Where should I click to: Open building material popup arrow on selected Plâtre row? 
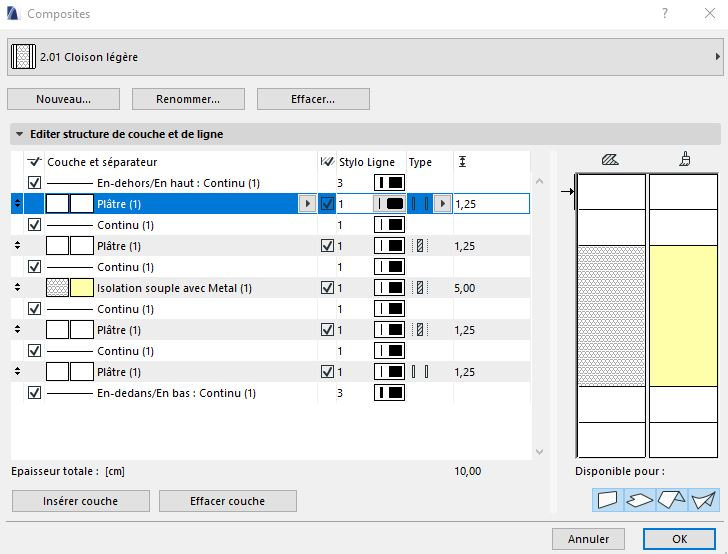307,204
